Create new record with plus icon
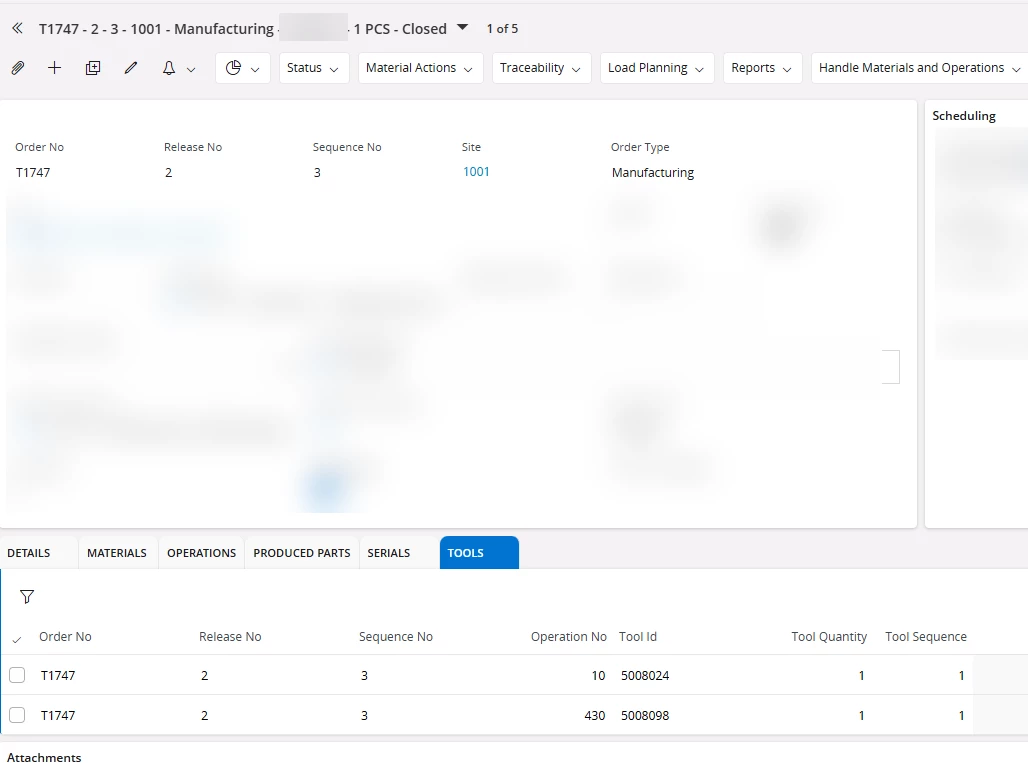The width and height of the screenshot is (1028, 763). pos(54,68)
